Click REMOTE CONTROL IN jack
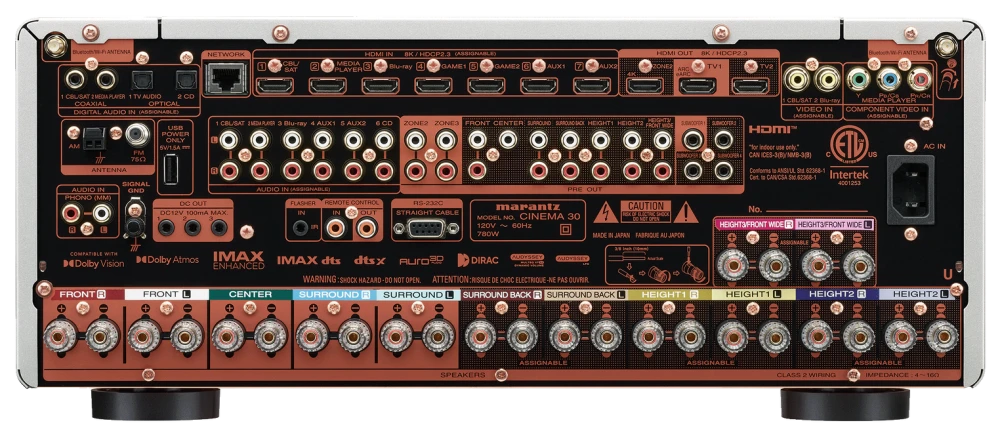The width and height of the screenshot is (1000, 446). pos(336,226)
